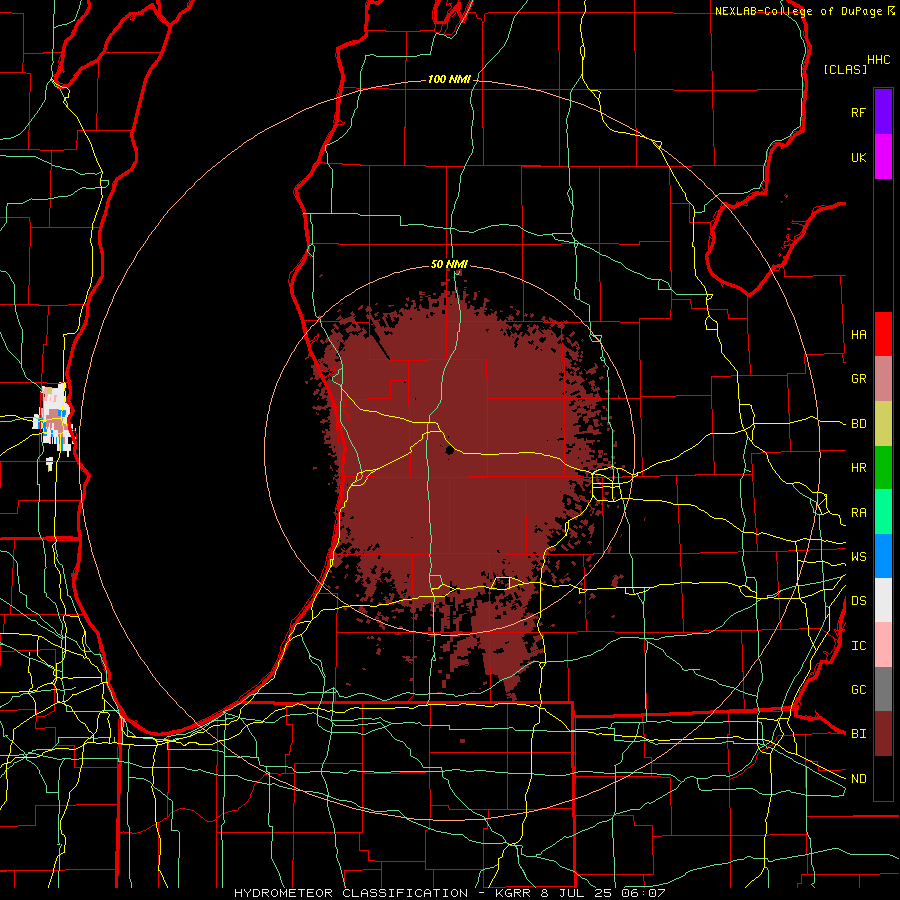
Task: Pick the salmon GR legend swatch
Action: (x=883, y=379)
